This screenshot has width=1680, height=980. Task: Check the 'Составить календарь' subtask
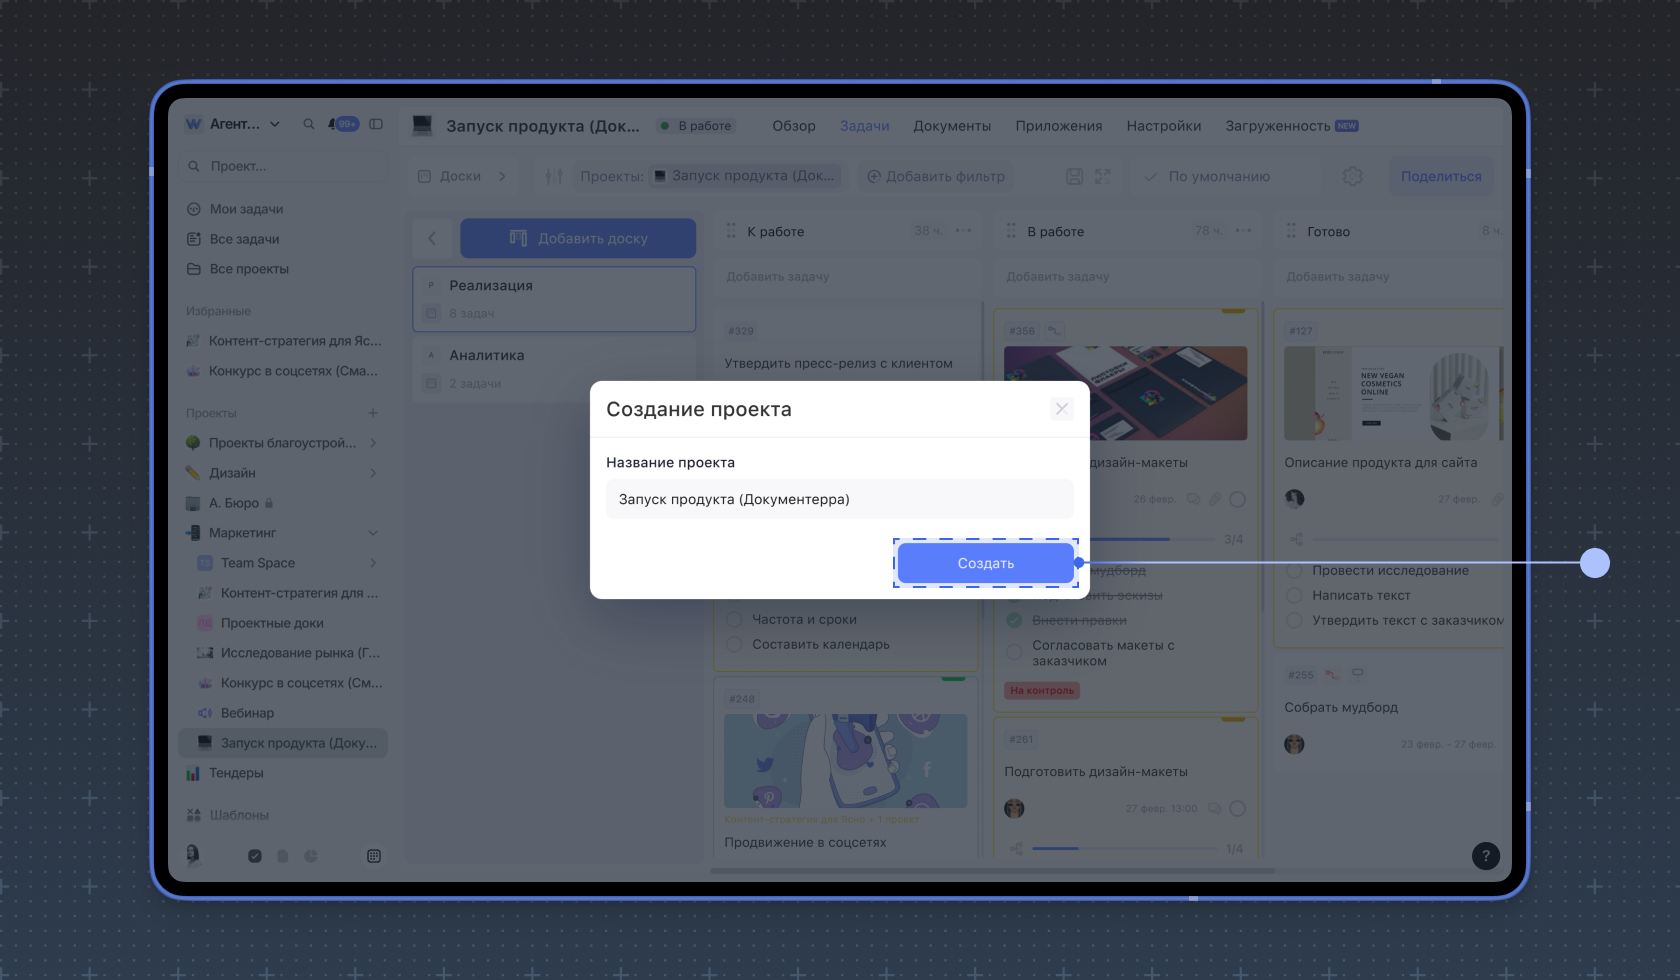pyautogui.click(x=735, y=644)
